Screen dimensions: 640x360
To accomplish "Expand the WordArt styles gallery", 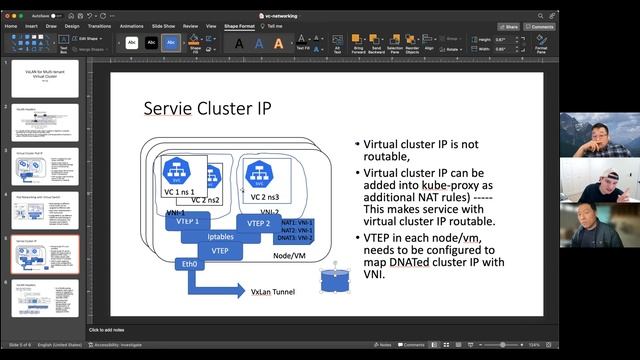I will tap(291, 43).
